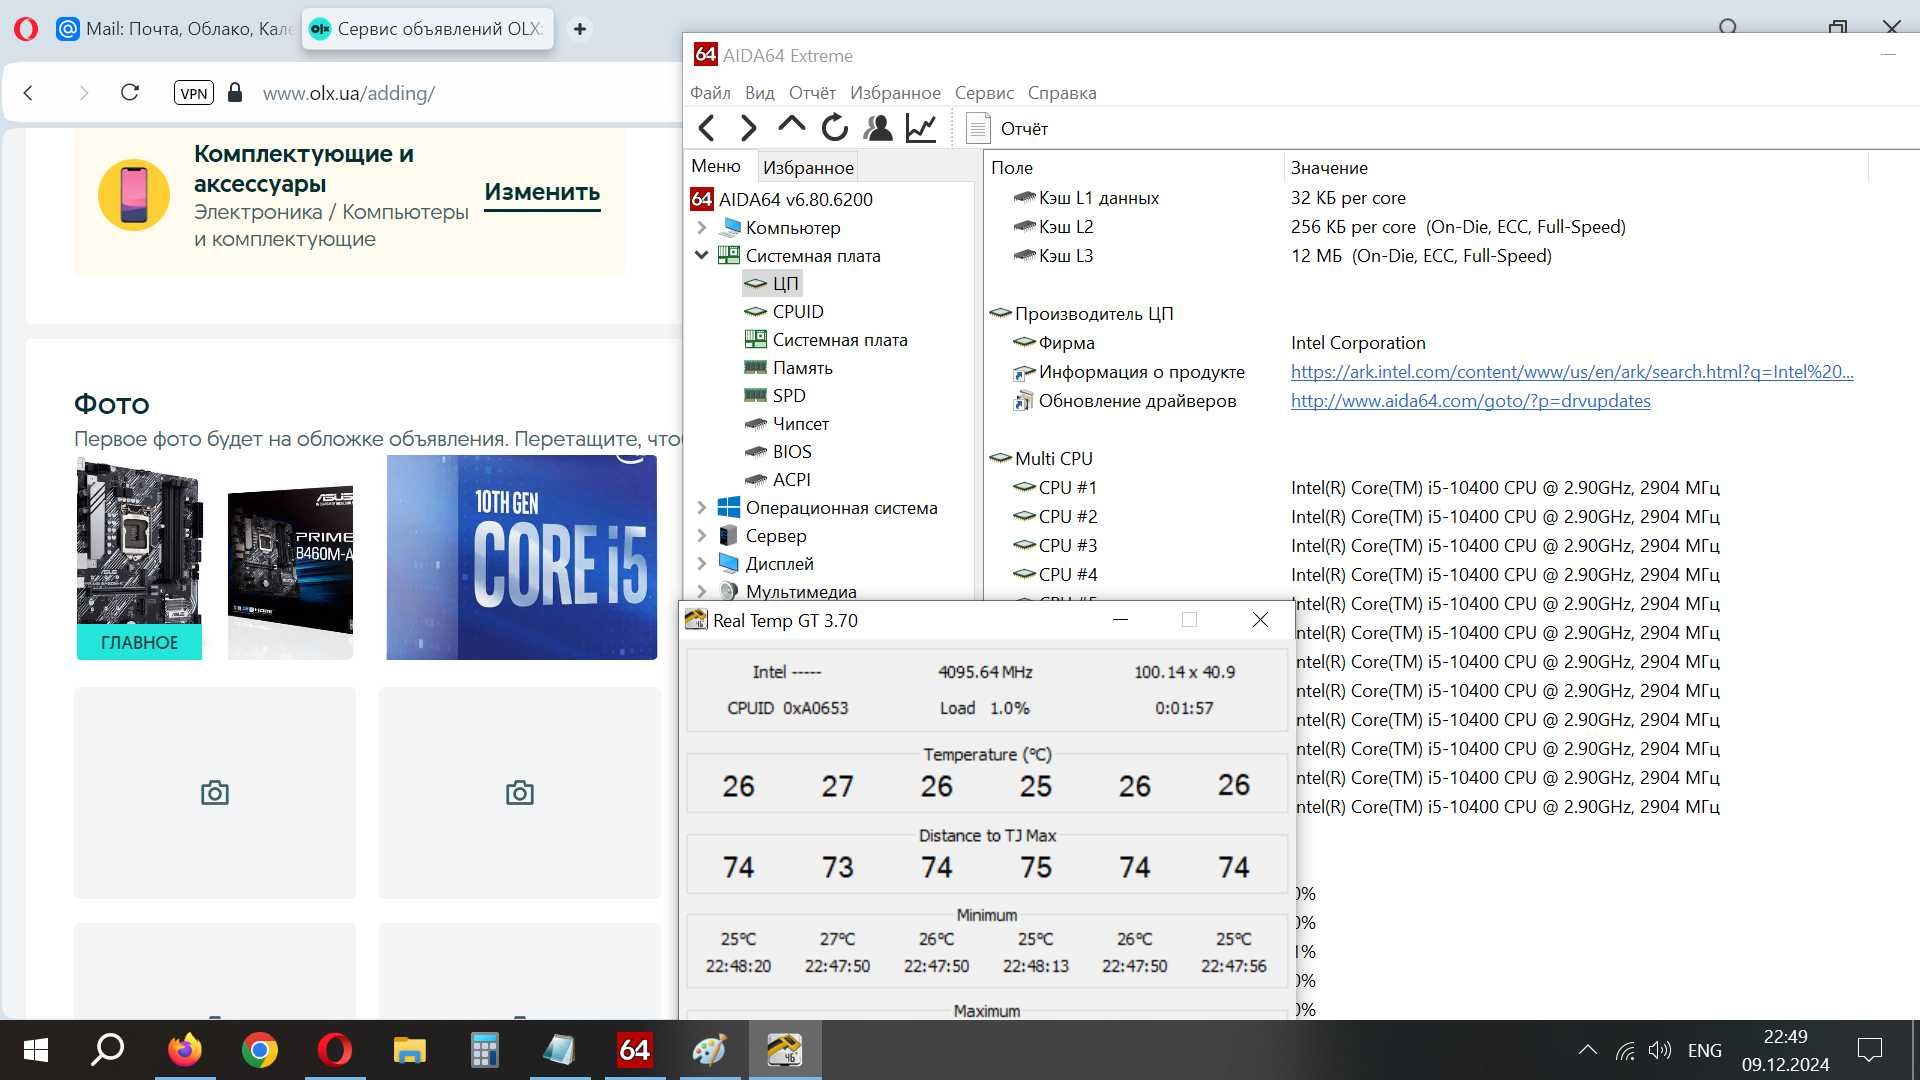Open File Explorer from taskbar
The height and width of the screenshot is (1080, 1920).
[409, 1050]
